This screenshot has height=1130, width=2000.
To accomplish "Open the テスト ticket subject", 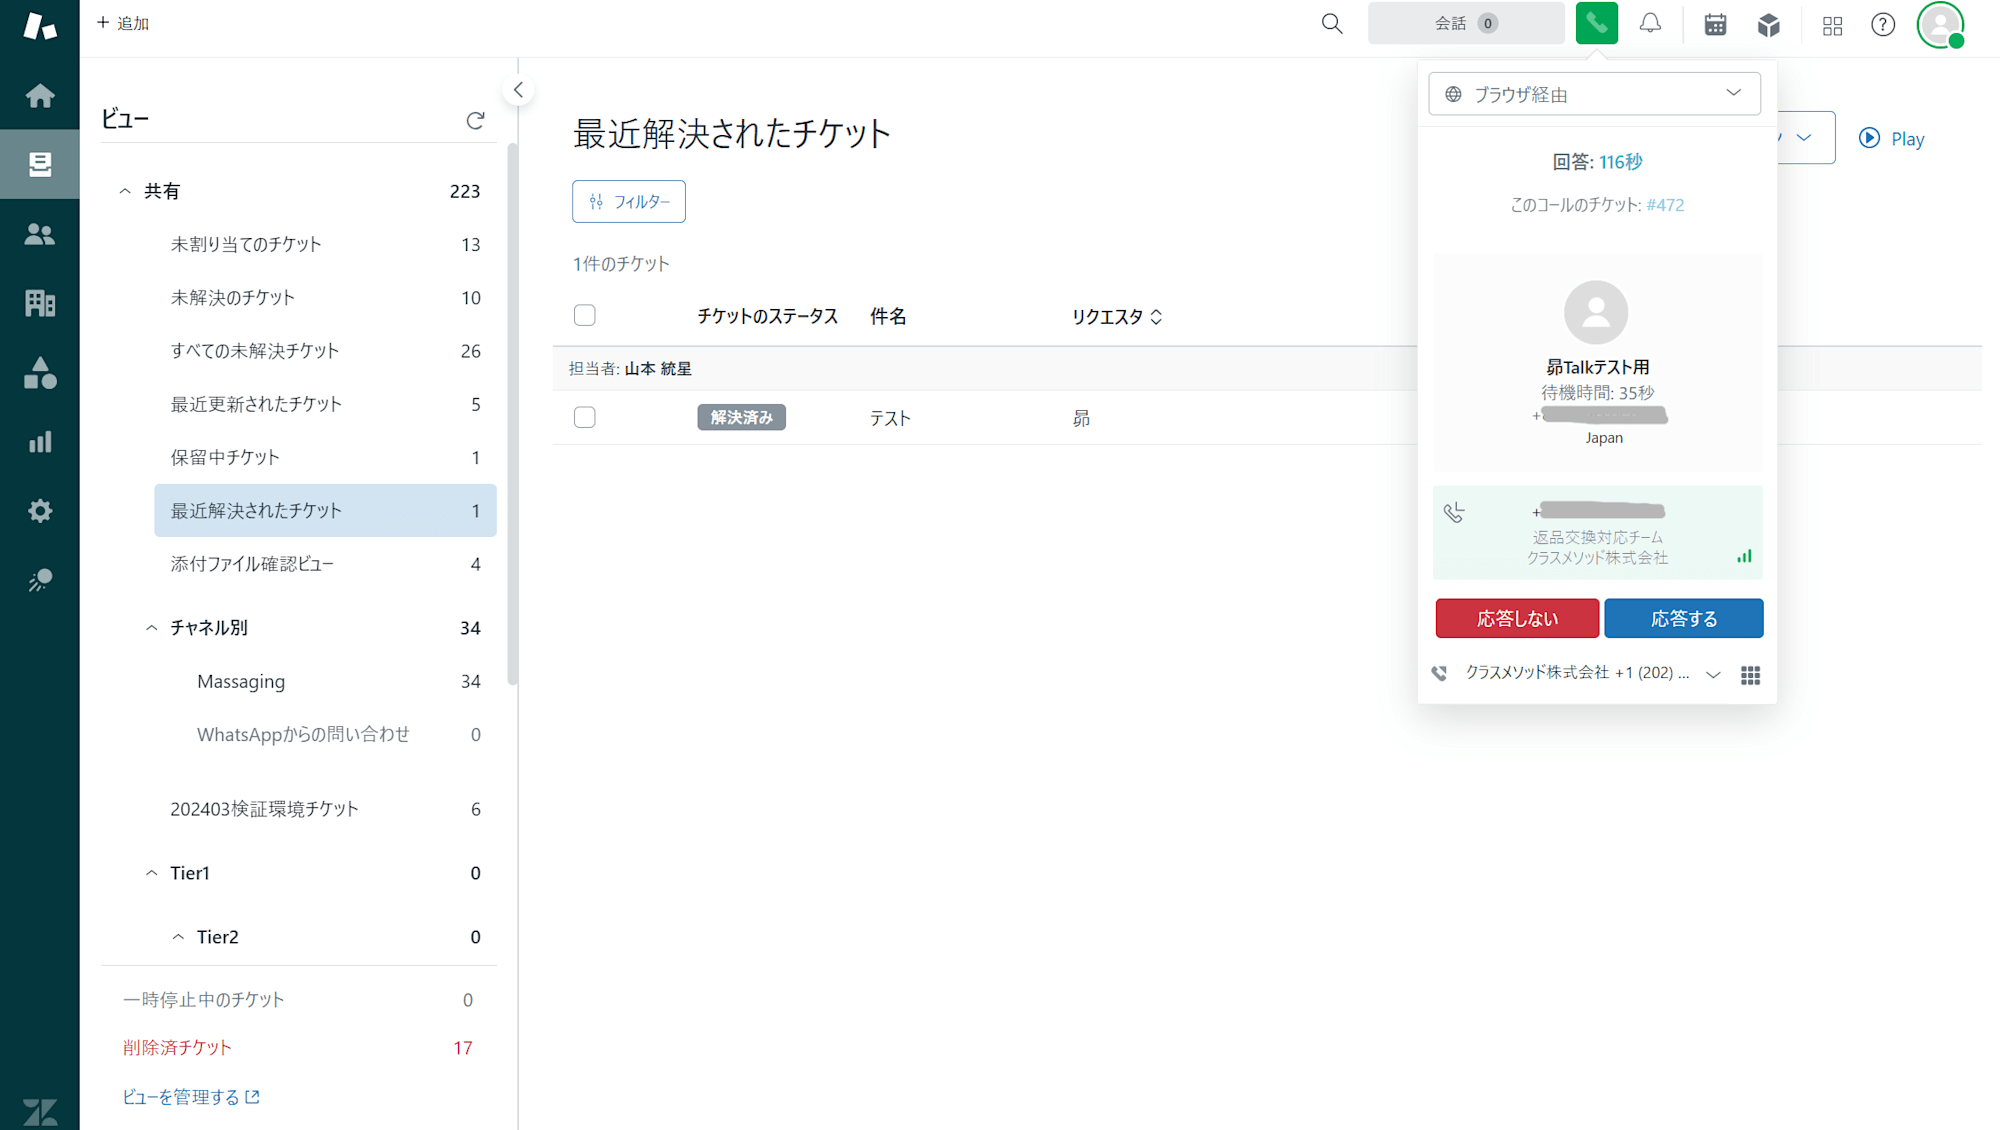I will [x=890, y=419].
